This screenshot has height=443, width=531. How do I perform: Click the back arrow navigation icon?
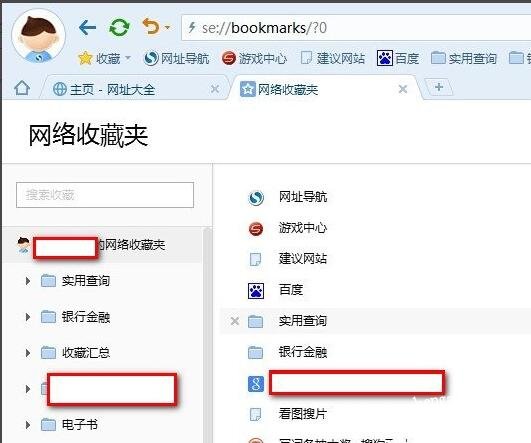[x=87, y=27]
